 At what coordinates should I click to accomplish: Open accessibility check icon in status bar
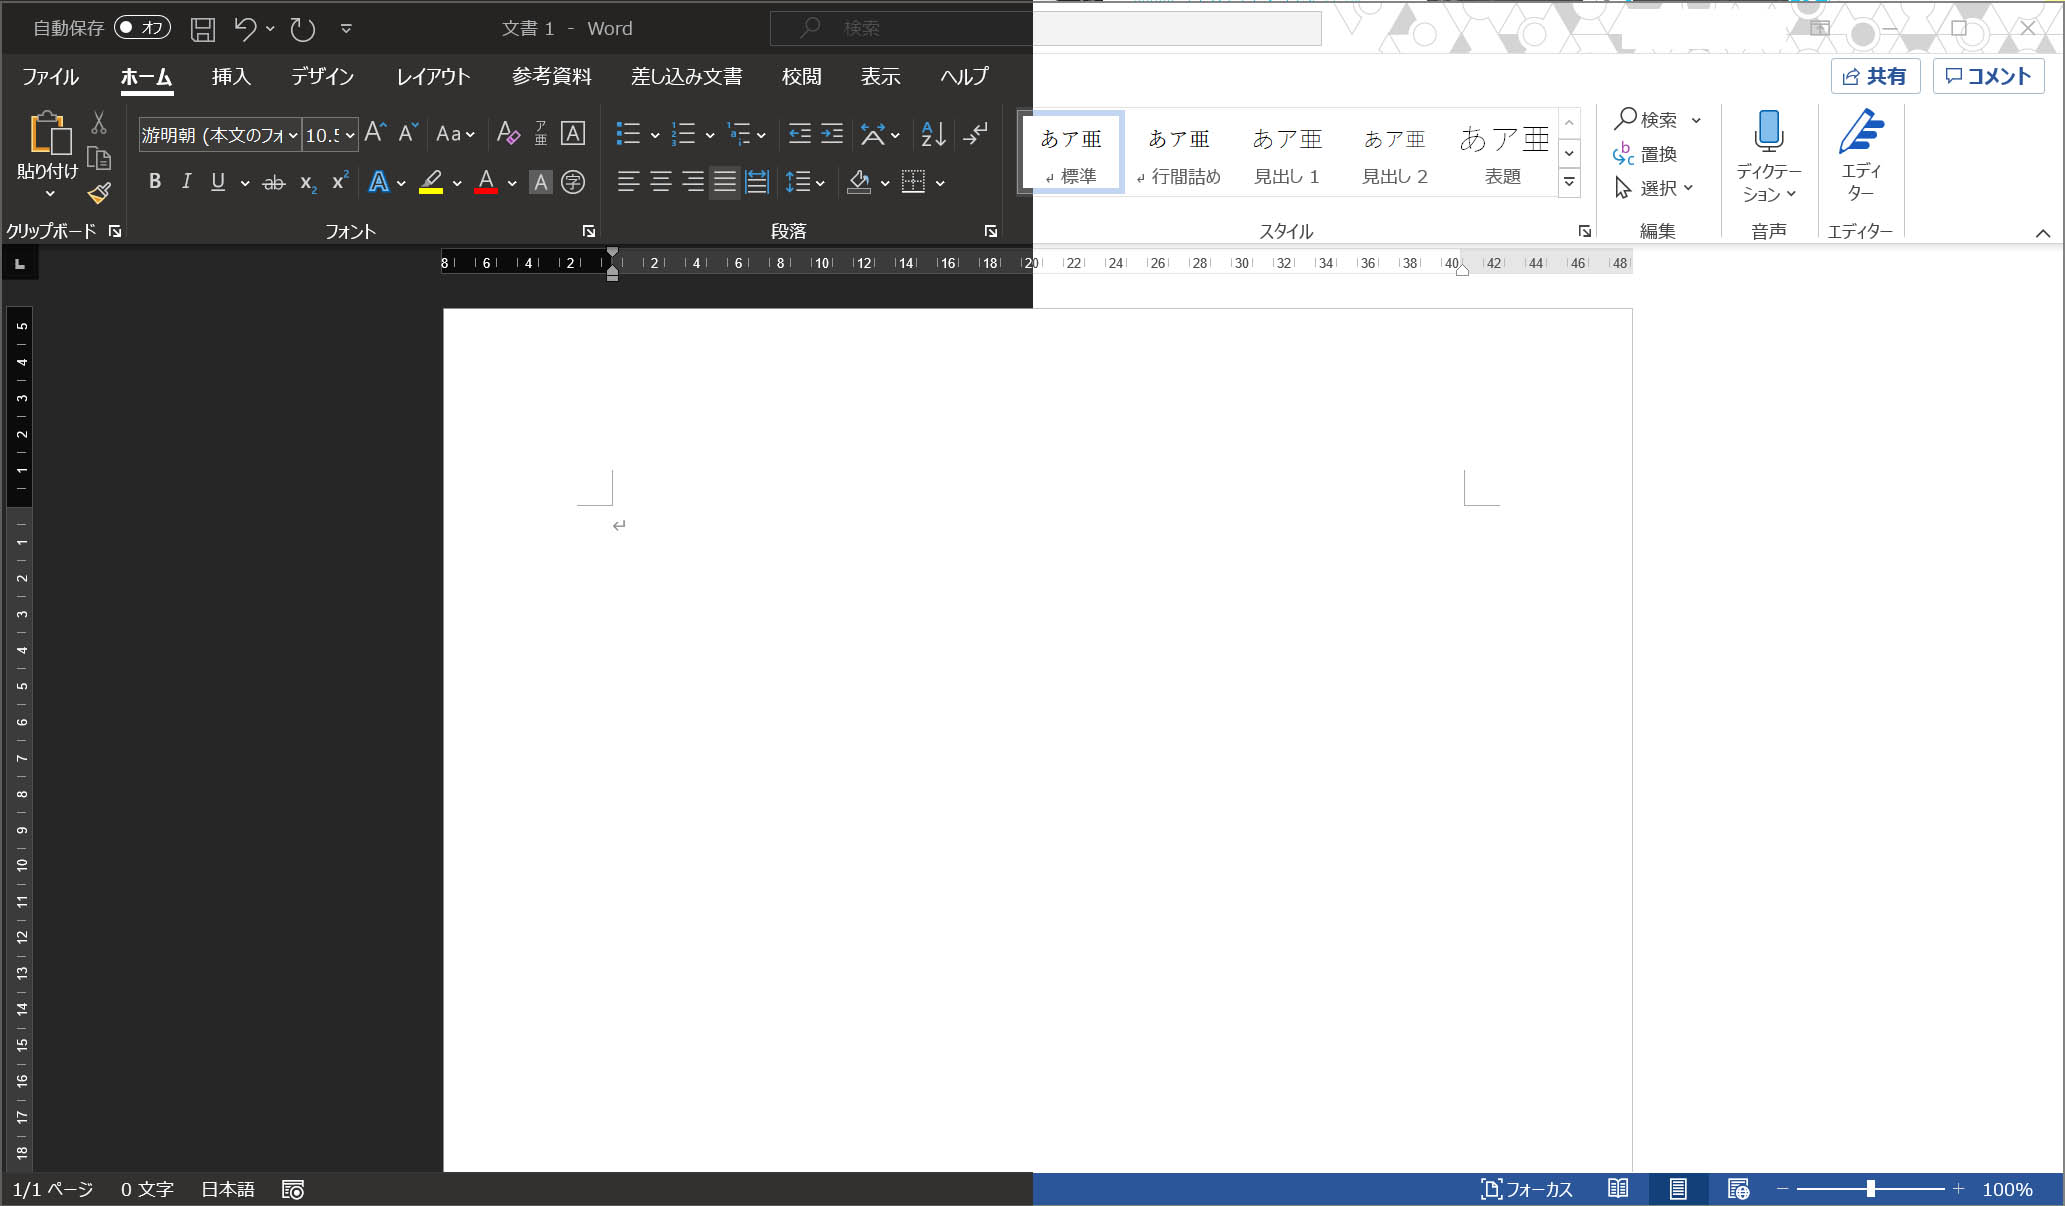coord(292,1190)
